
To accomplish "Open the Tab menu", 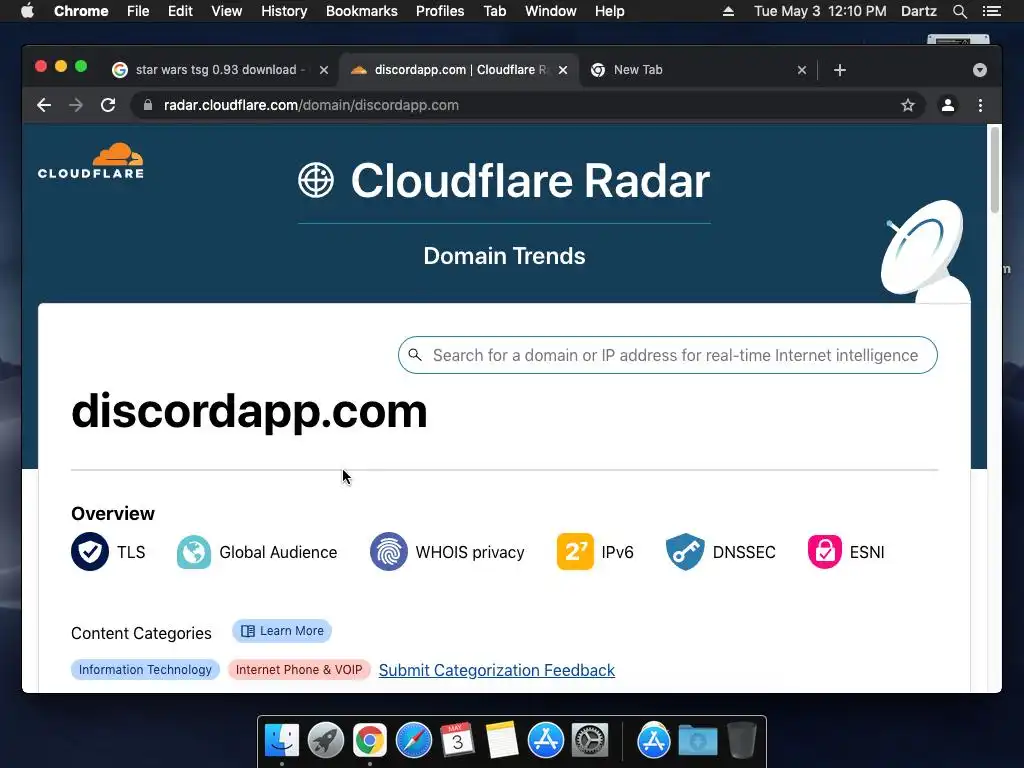I will (x=494, y=11).
